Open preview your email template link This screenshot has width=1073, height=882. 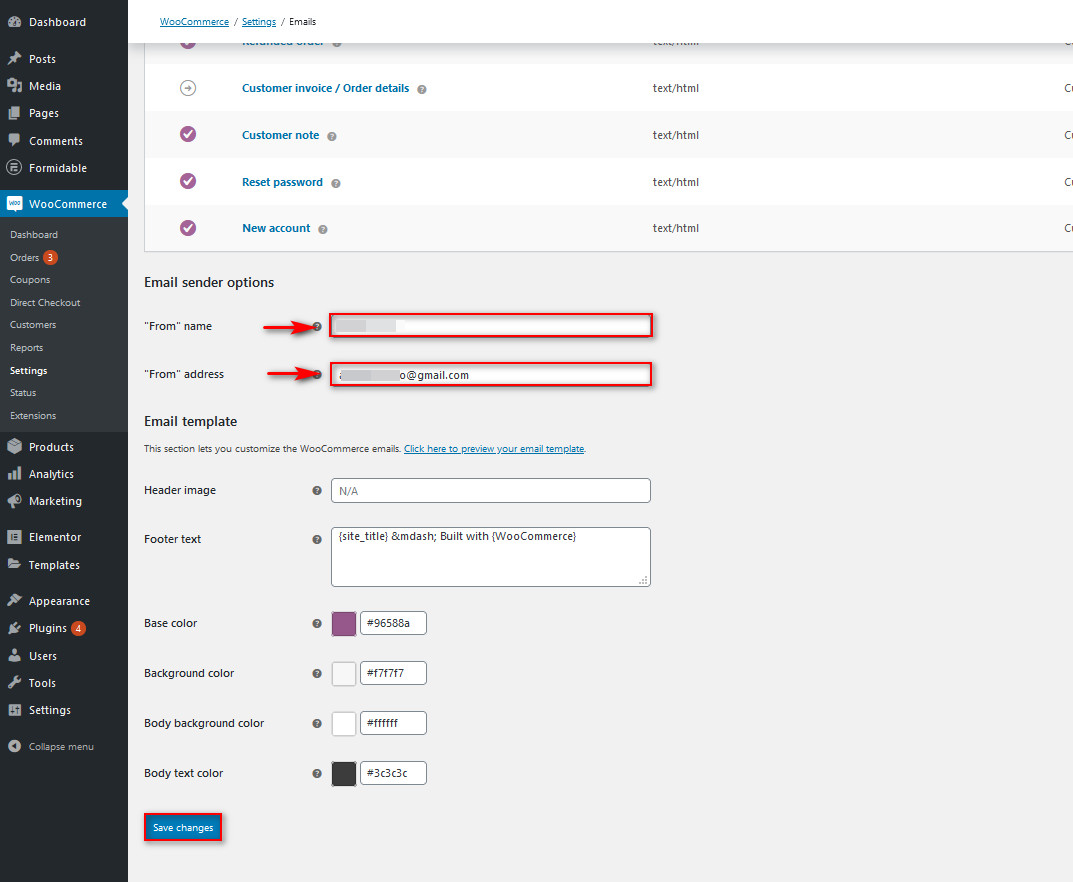494,449
